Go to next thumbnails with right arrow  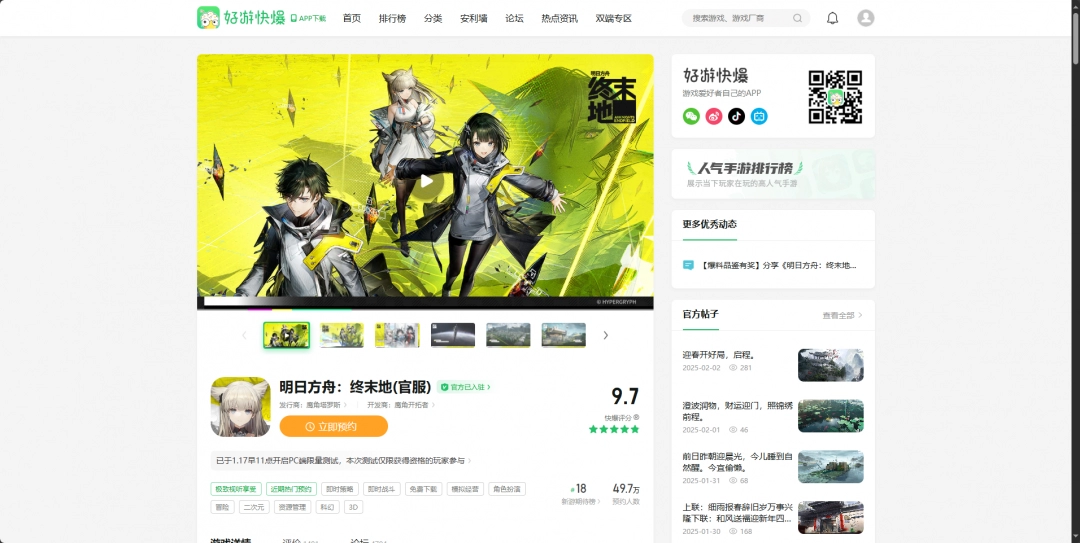605,335
